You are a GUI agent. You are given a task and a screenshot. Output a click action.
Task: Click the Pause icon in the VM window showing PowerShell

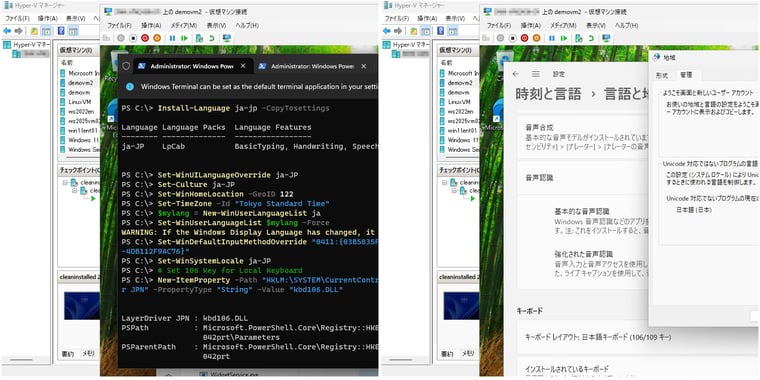173,38
